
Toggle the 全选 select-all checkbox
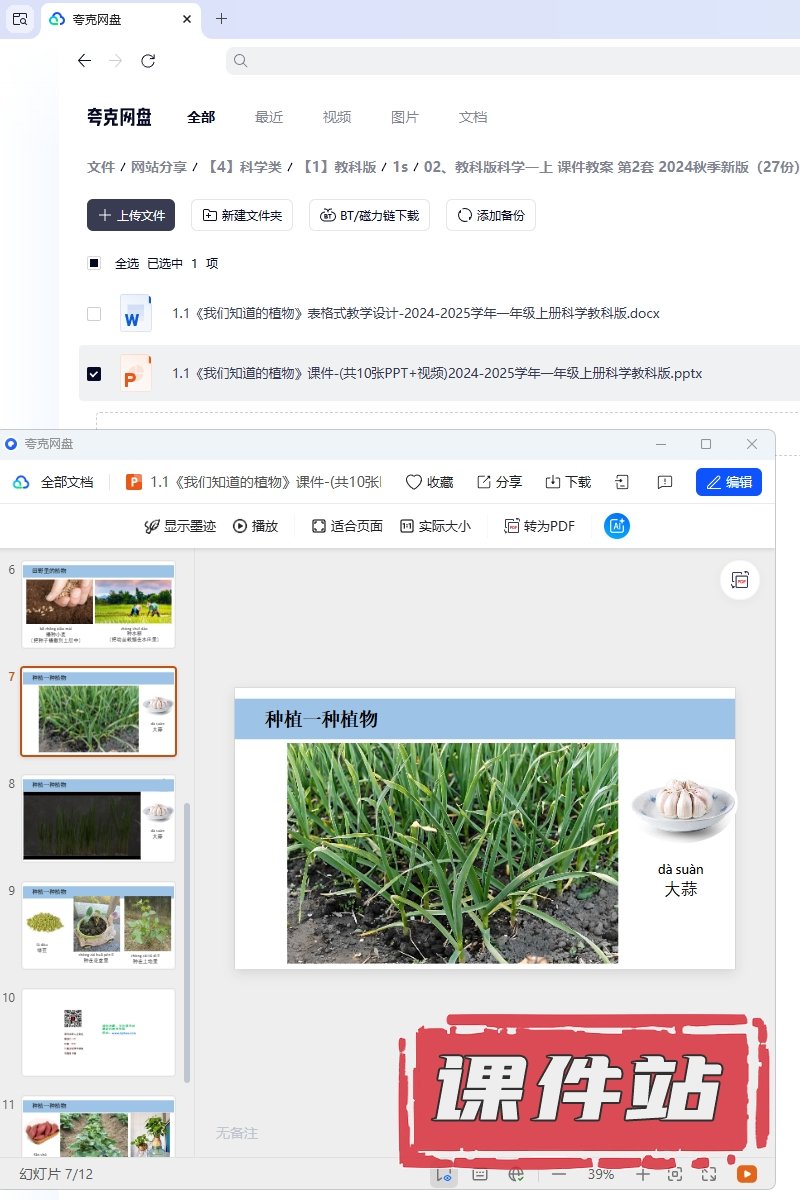[94, 264]
